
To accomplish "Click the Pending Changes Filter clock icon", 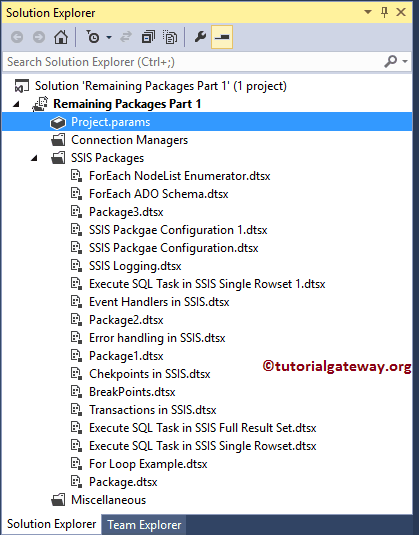I will point(93,37).
